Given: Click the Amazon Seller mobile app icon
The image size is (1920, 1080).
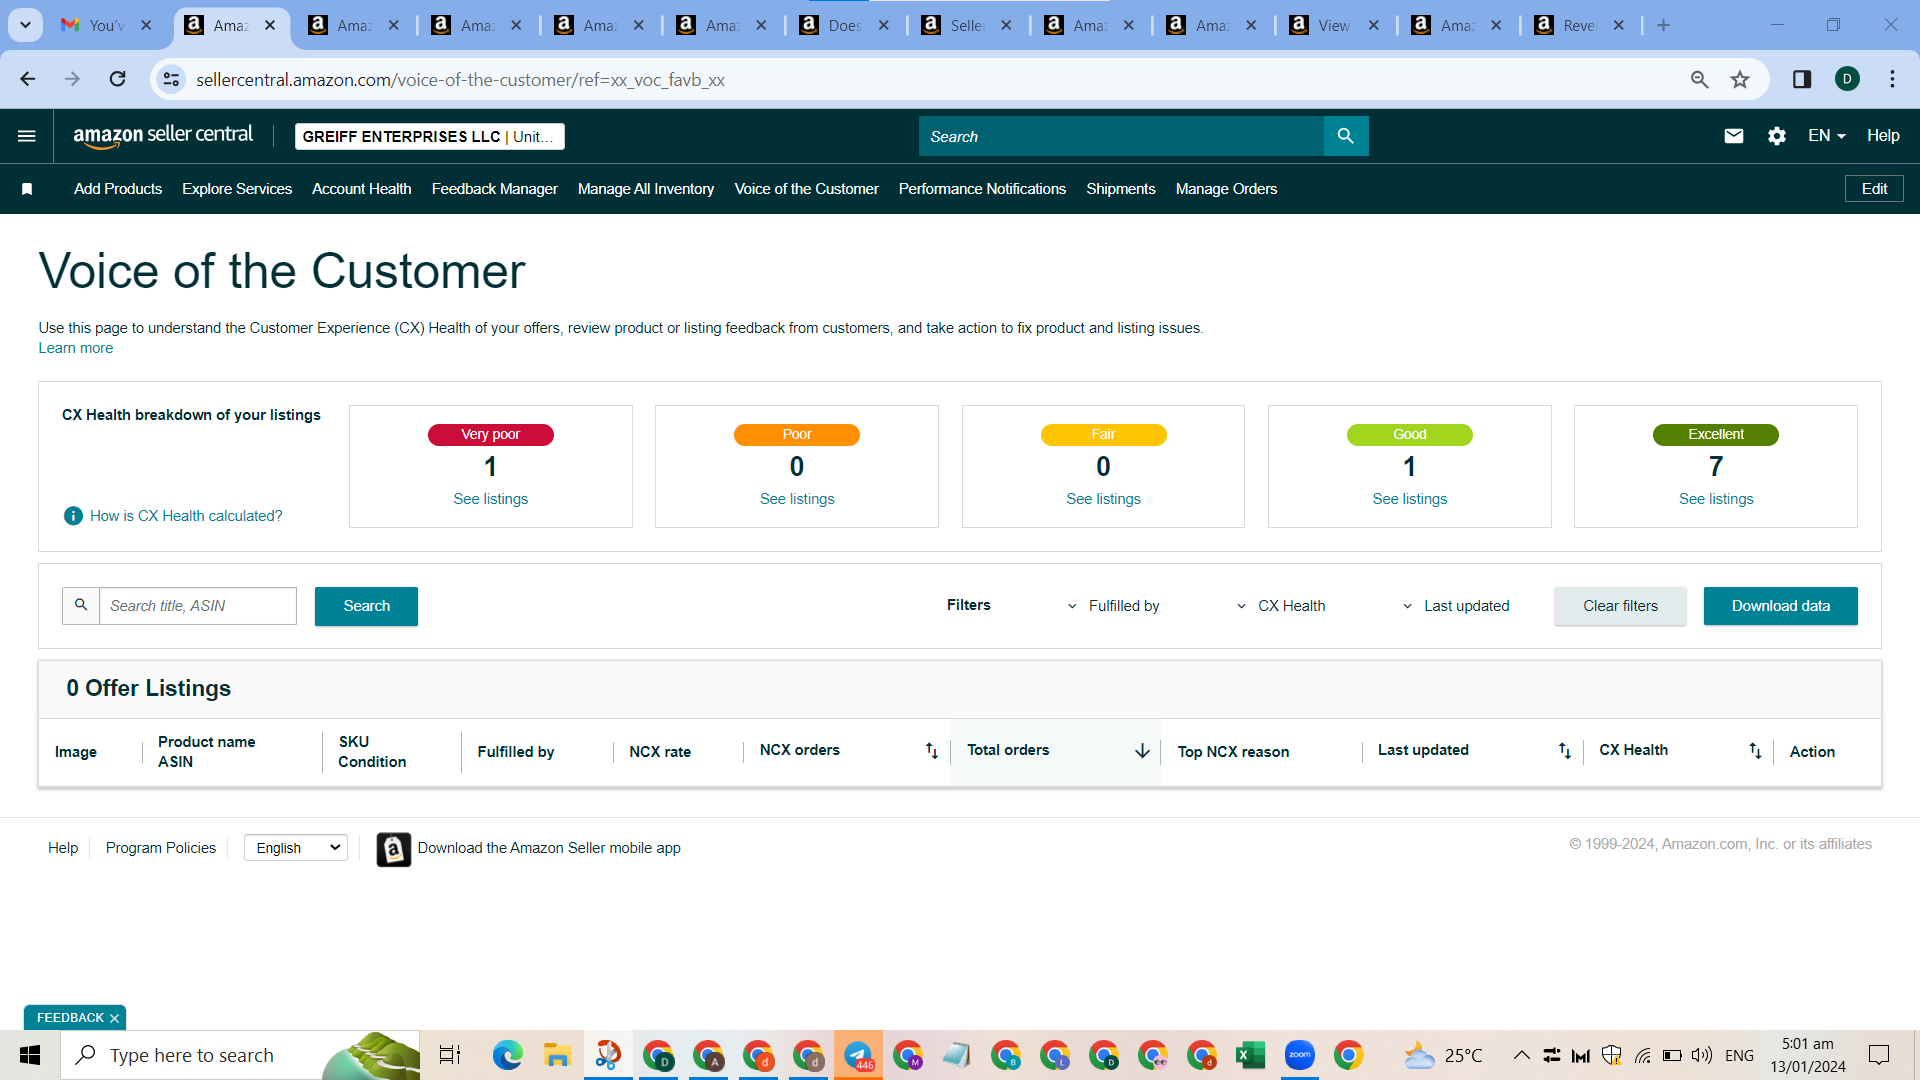Looking at the screenshot, I should (394, 849).
